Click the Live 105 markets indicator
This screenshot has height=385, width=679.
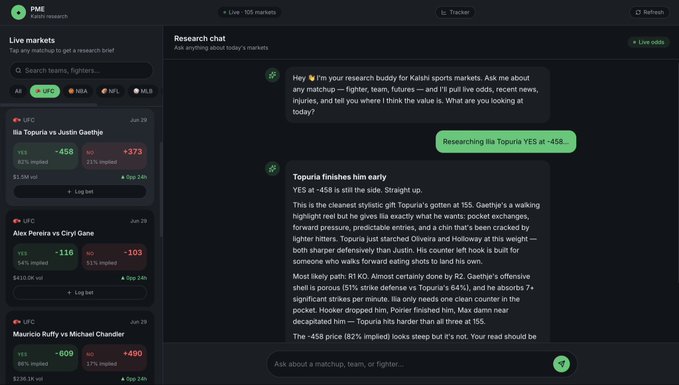click(249, 12)
